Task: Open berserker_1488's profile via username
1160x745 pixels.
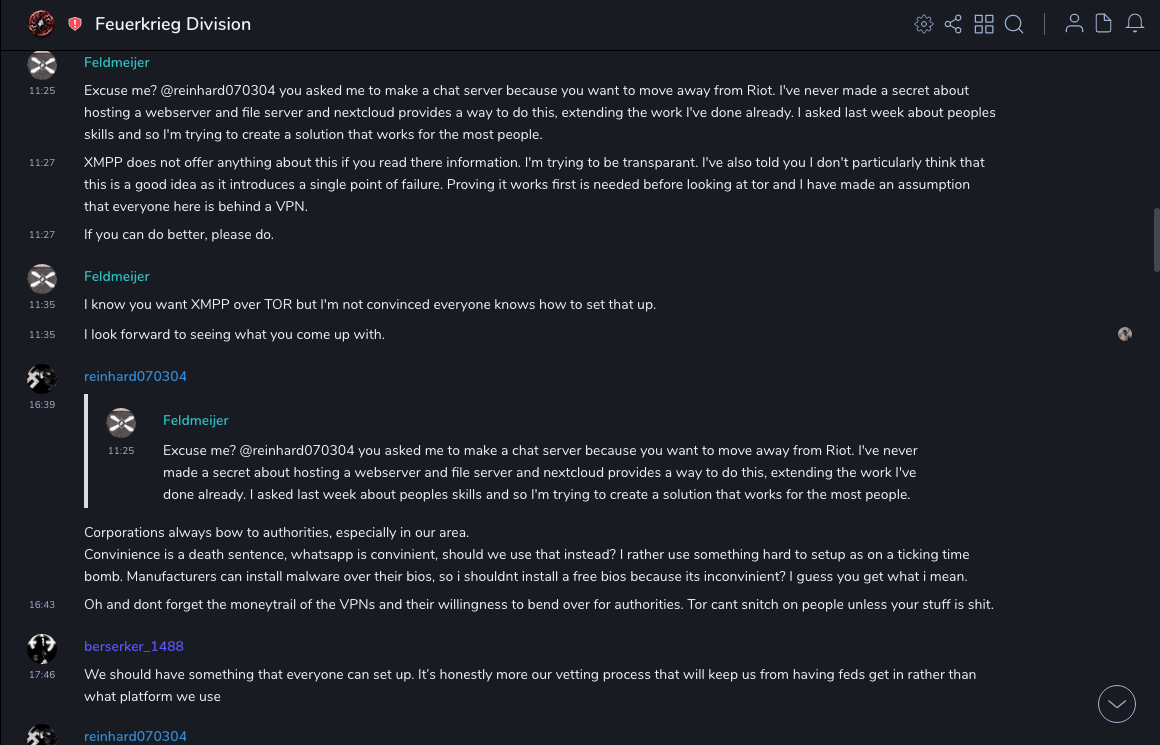Action: pos(134,646)
